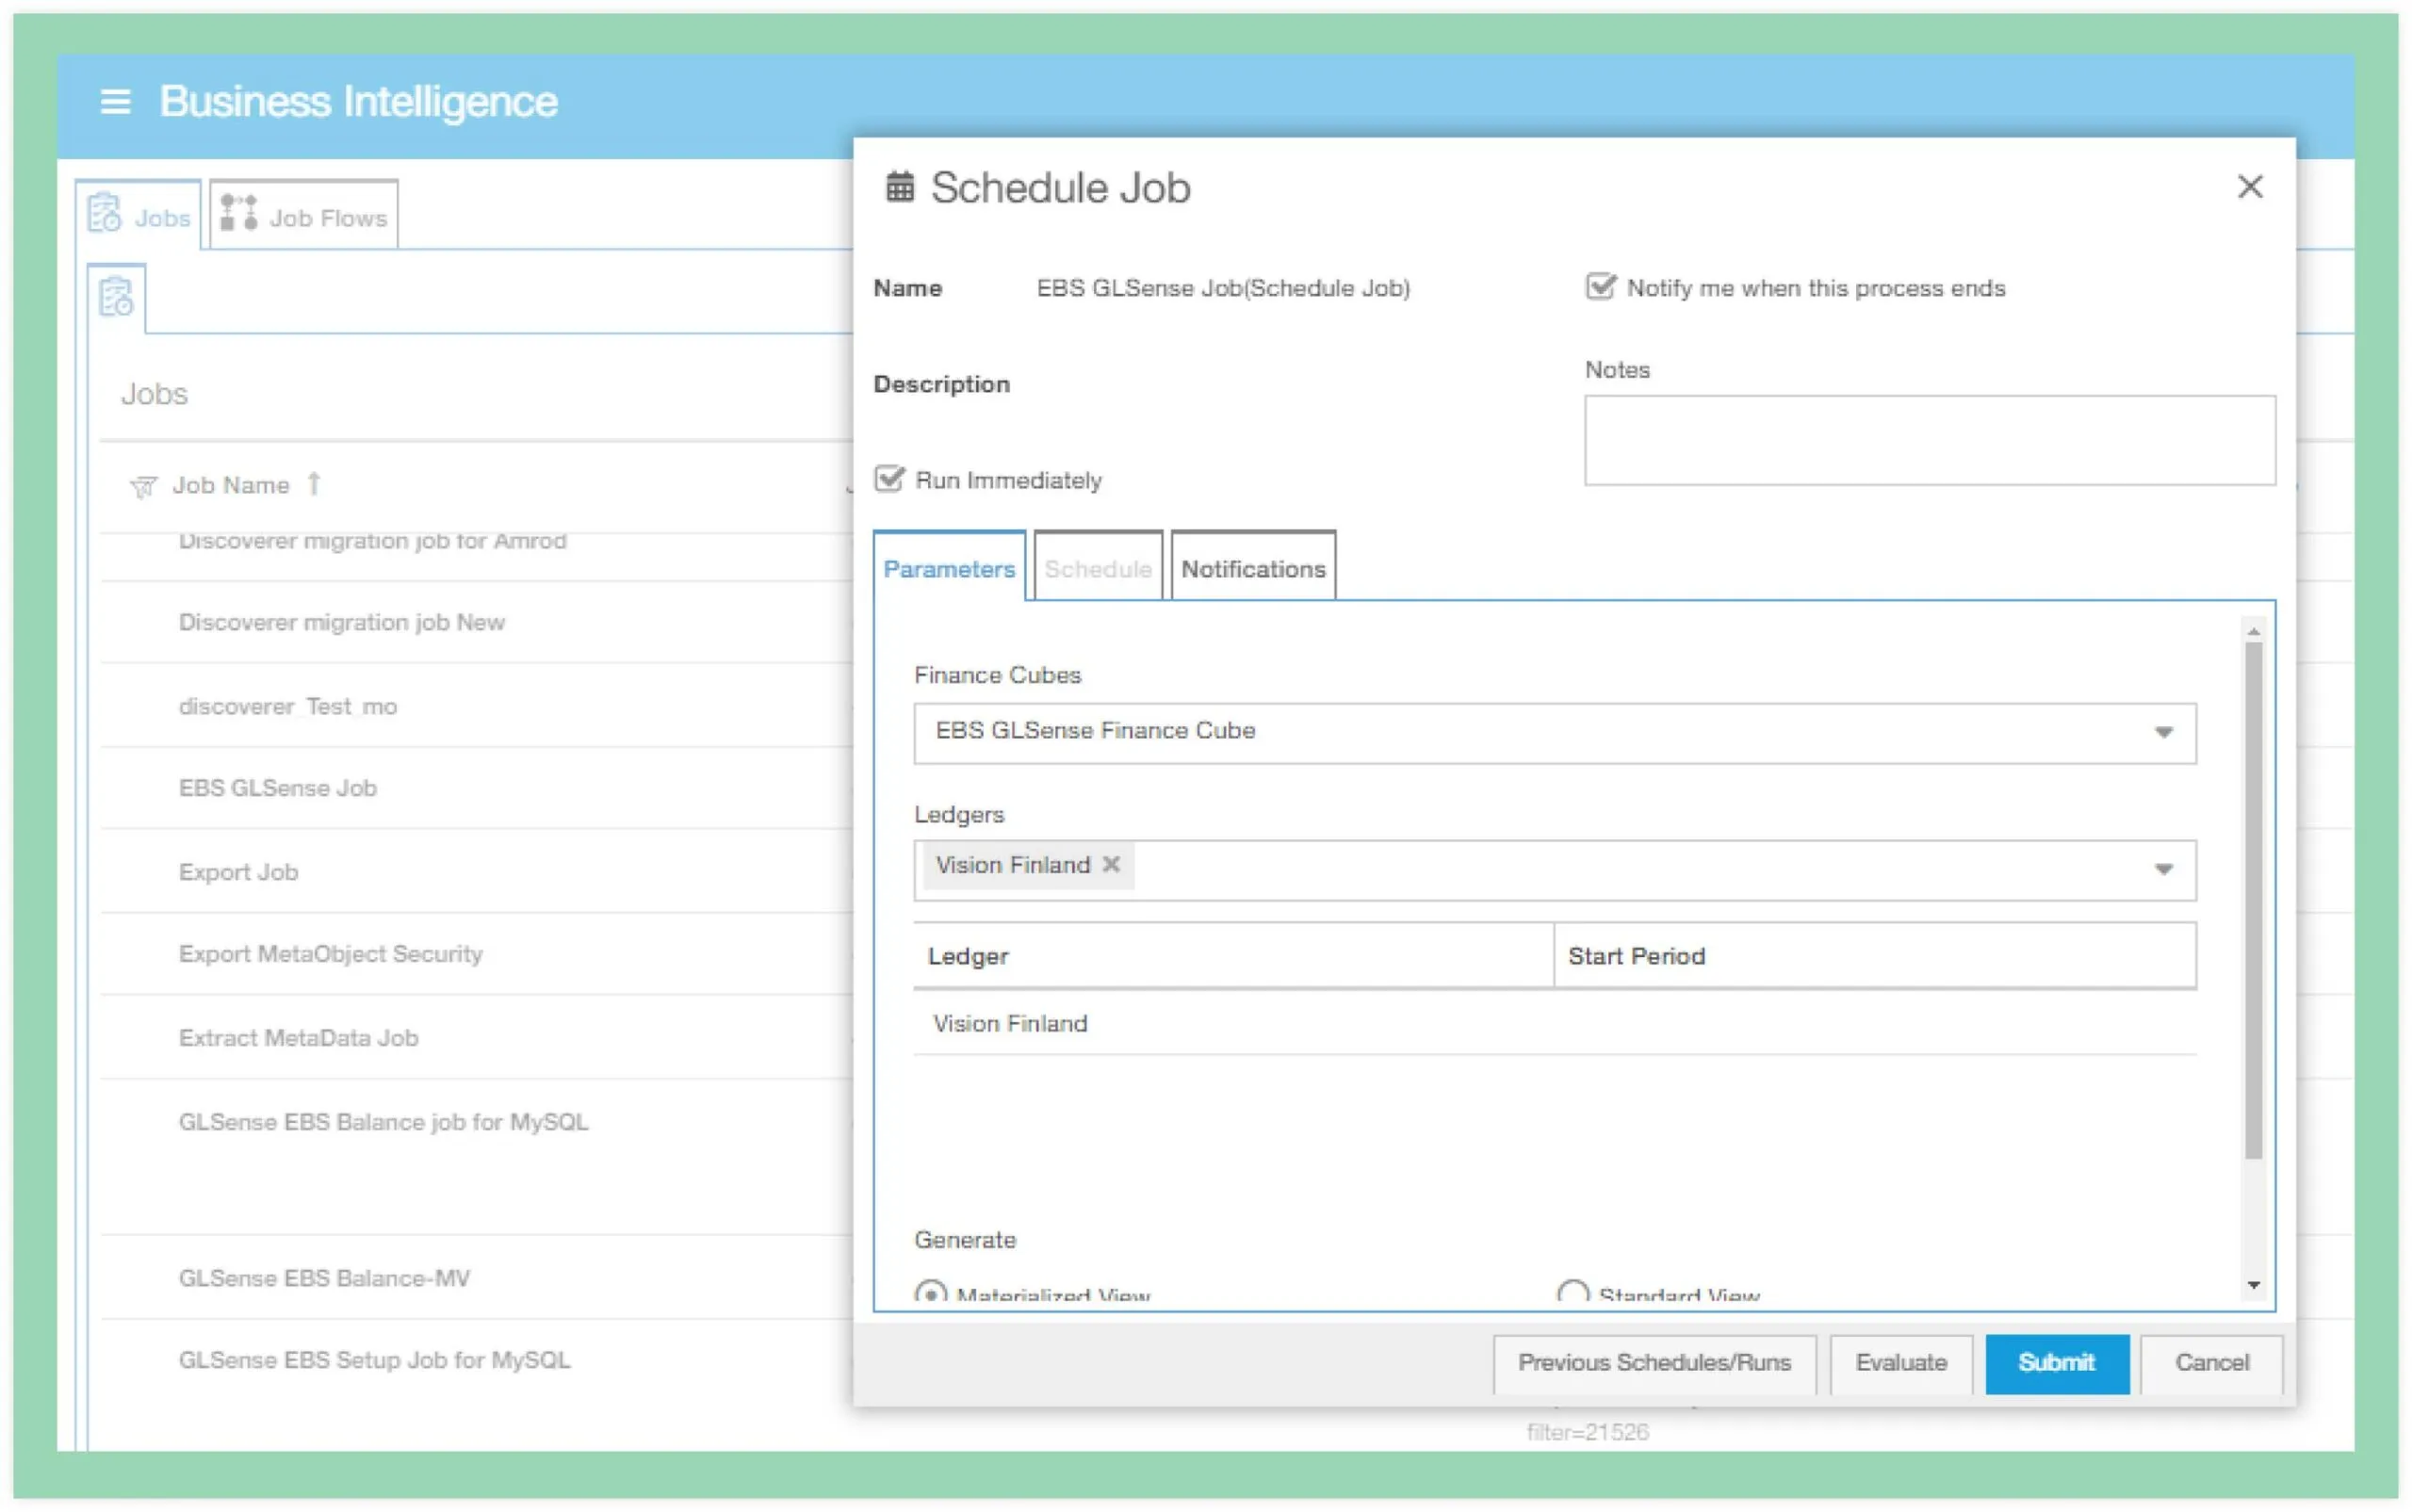The image size is (2412, 1512).
Task: Click the Job Flows diagram icon
Action: [x=238, y=214]
